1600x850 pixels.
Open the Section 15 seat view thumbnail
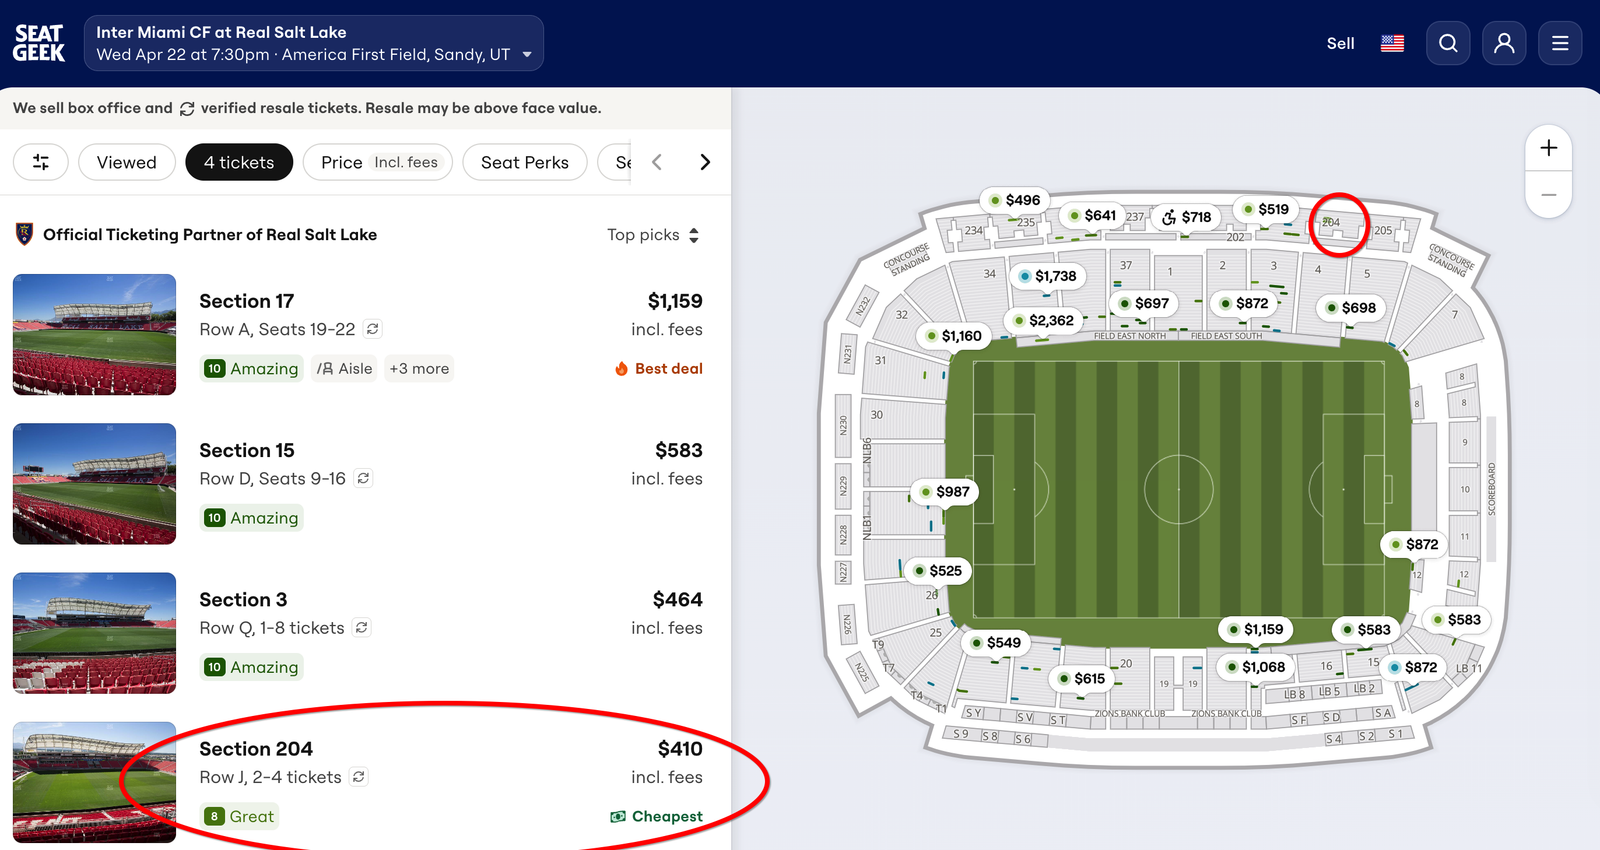point(94,484)
